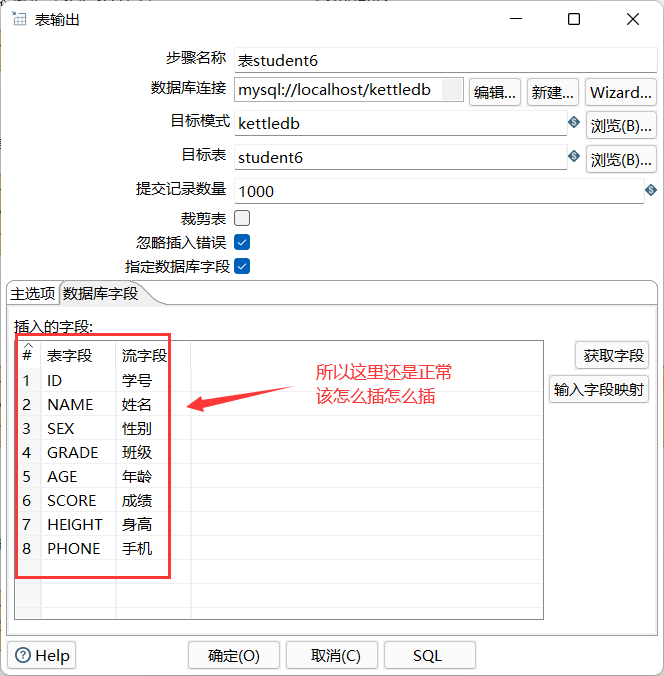Image resolution: width=664 pixels, height=676 pixels.
Task: Click the 目标模式 kettledb input field
Action: click(401, 123)
